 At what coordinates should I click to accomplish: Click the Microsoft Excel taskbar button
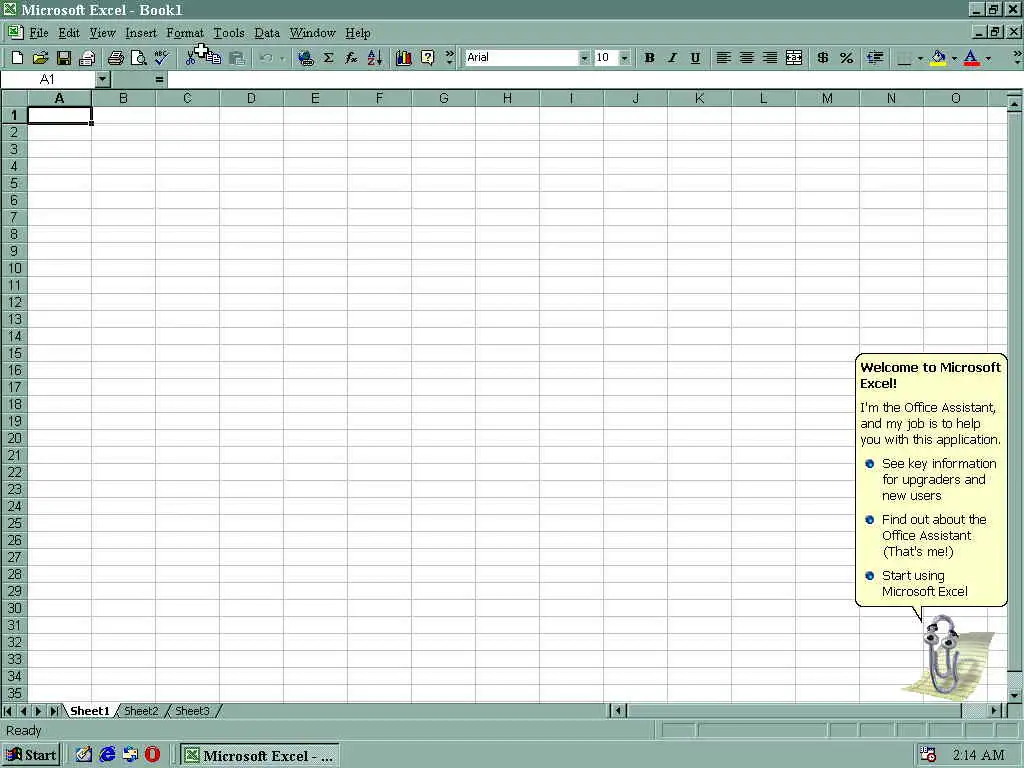point(260,755)
